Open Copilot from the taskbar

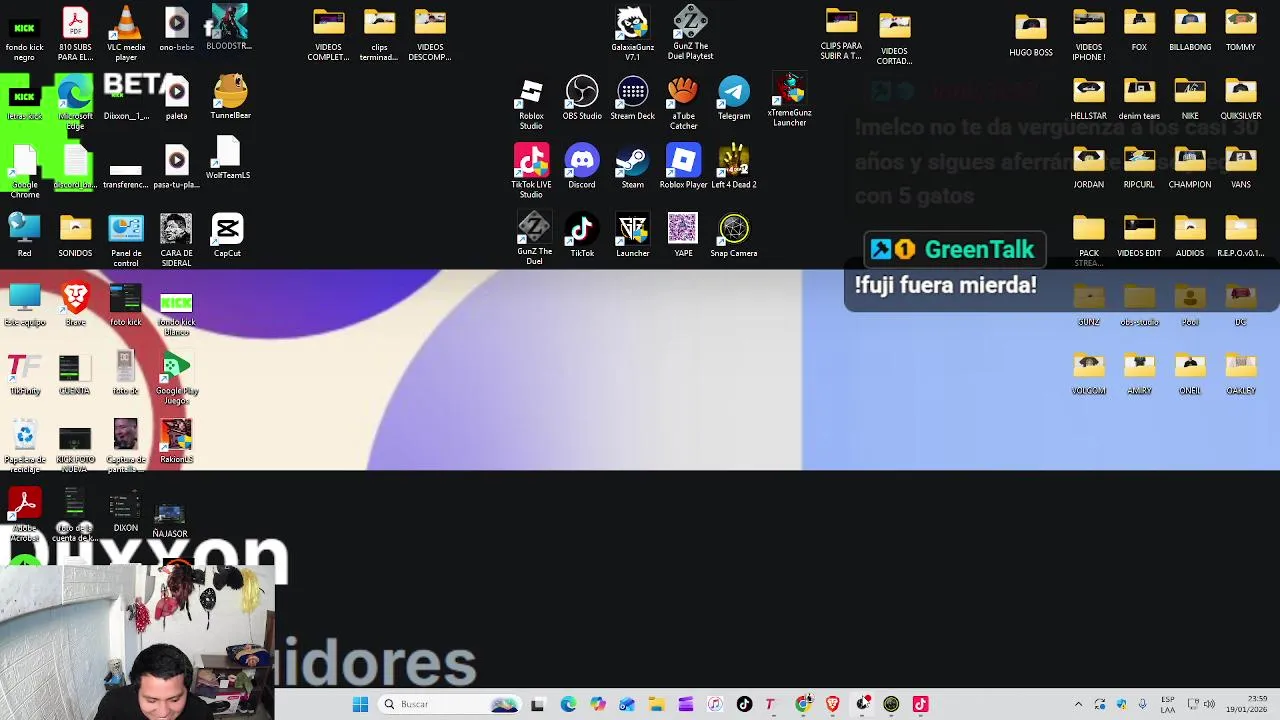(597, 704)
